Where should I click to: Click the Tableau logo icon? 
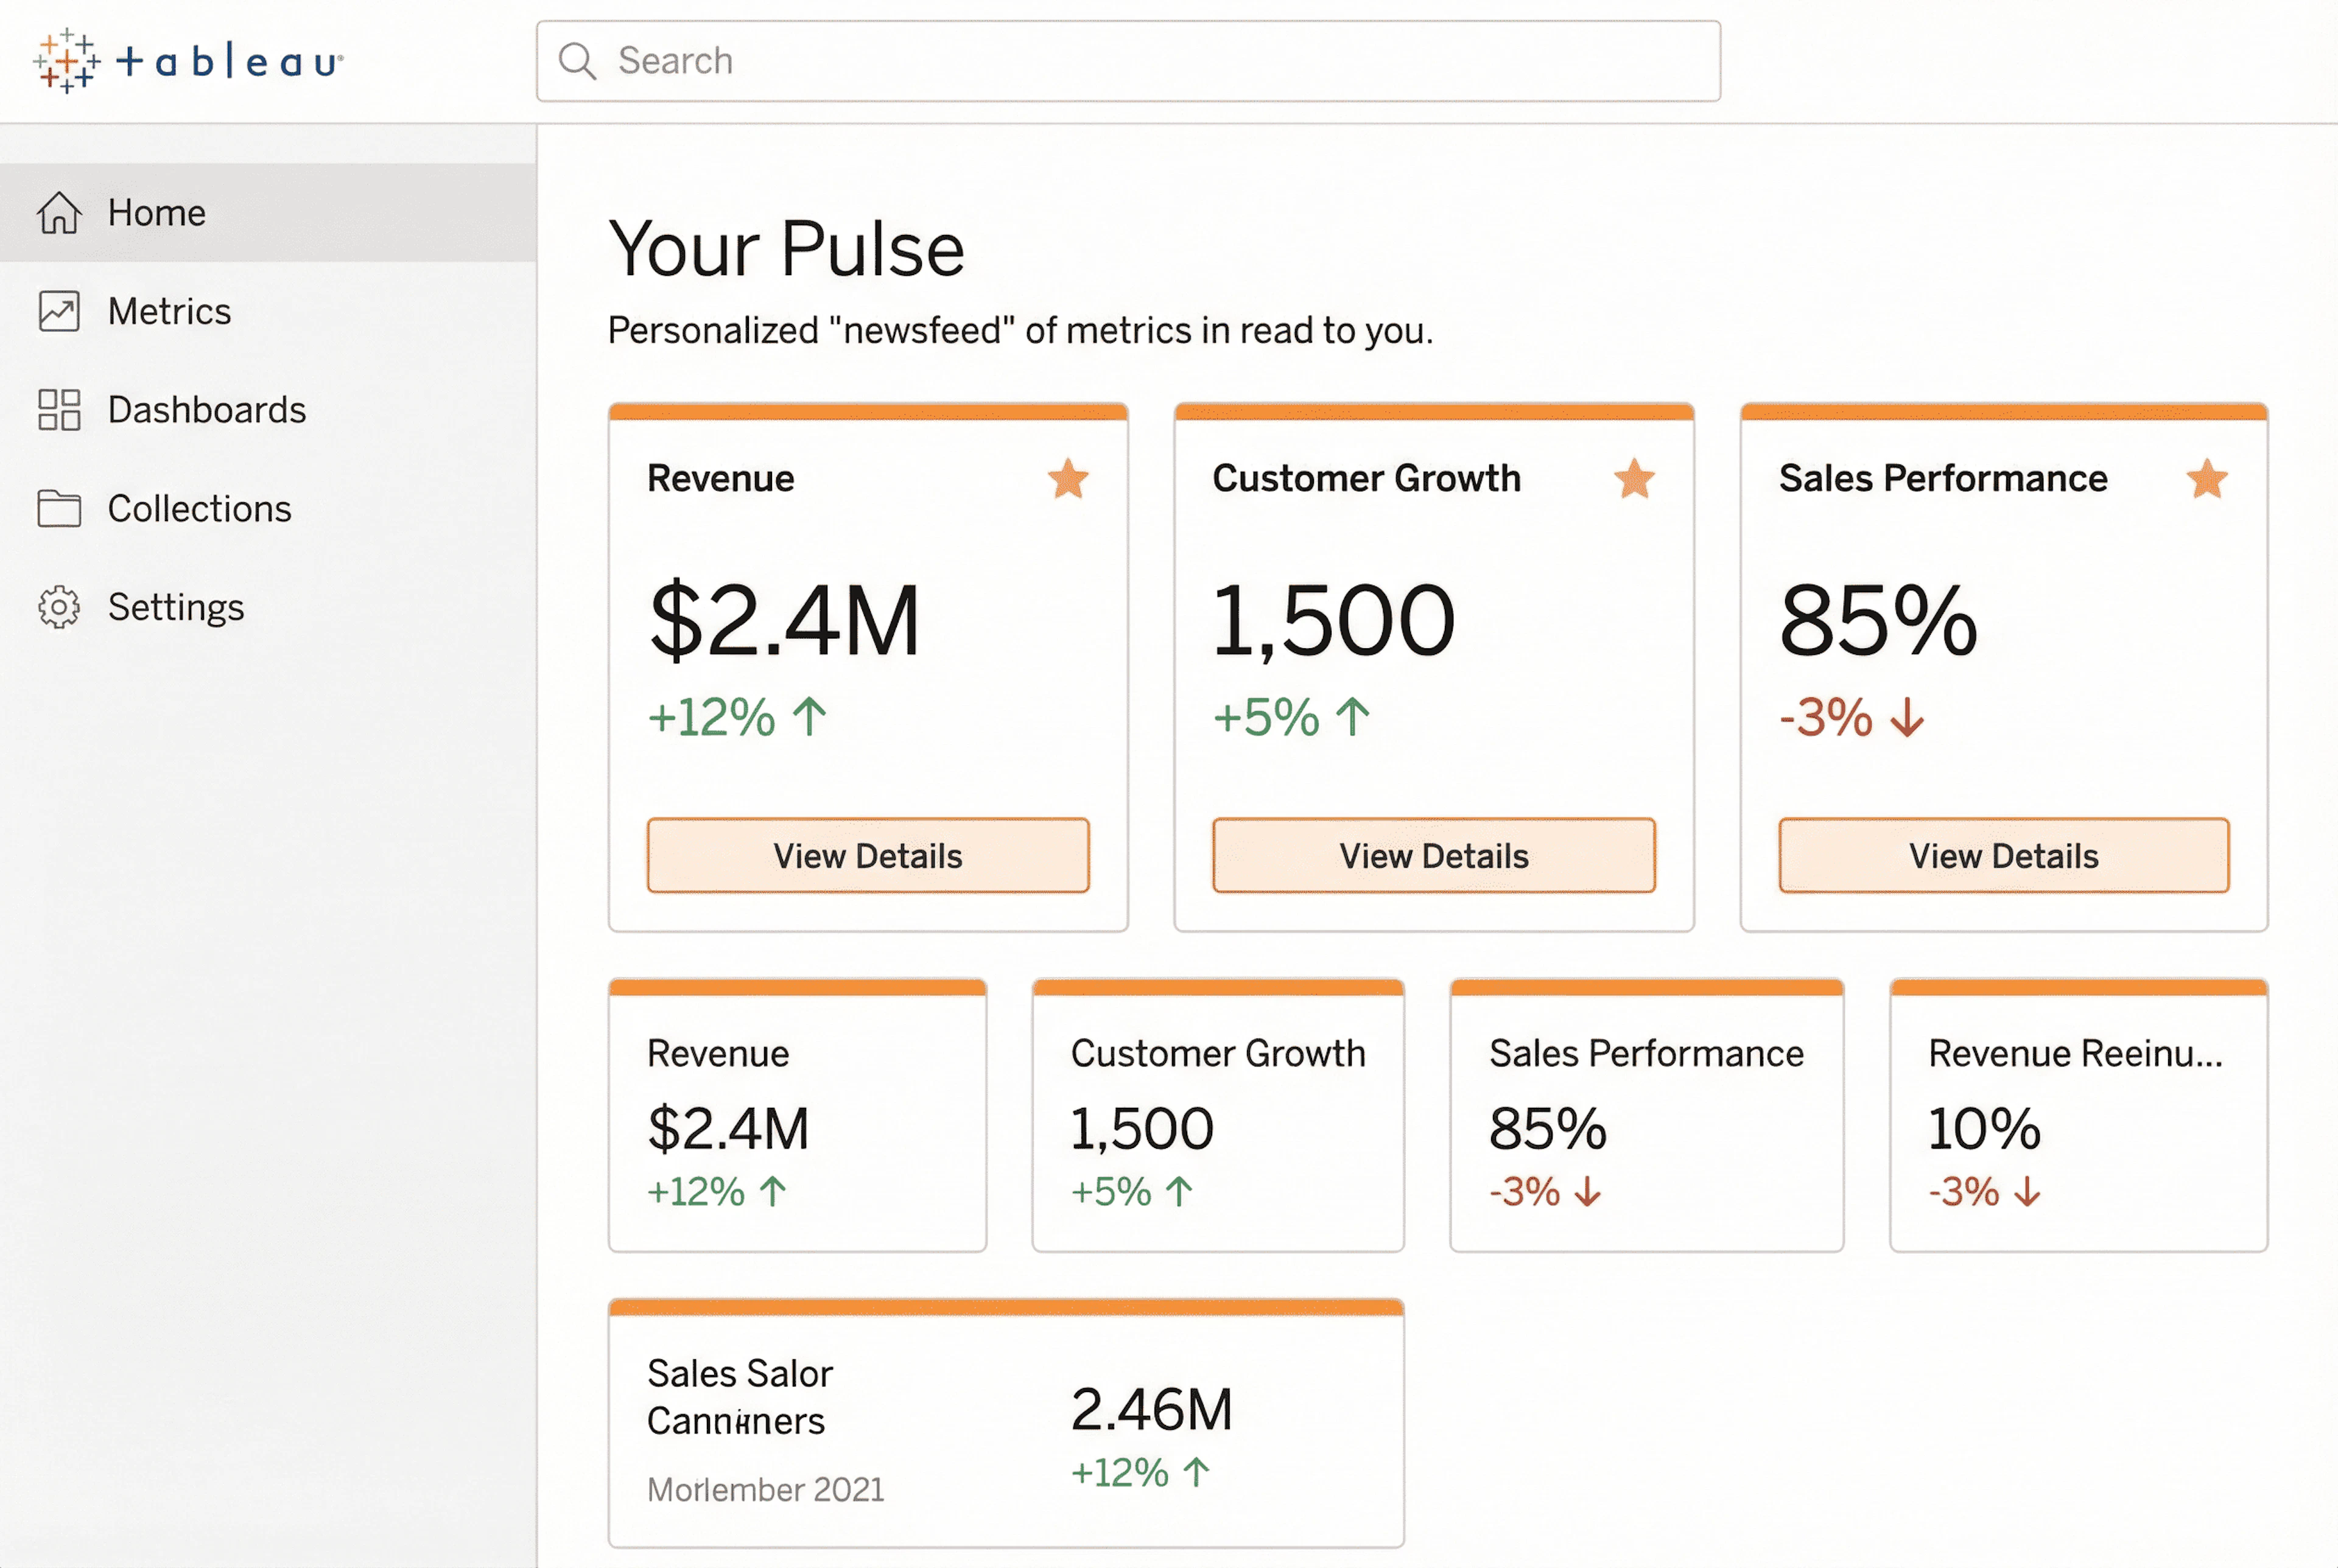[x=66, y=62]
